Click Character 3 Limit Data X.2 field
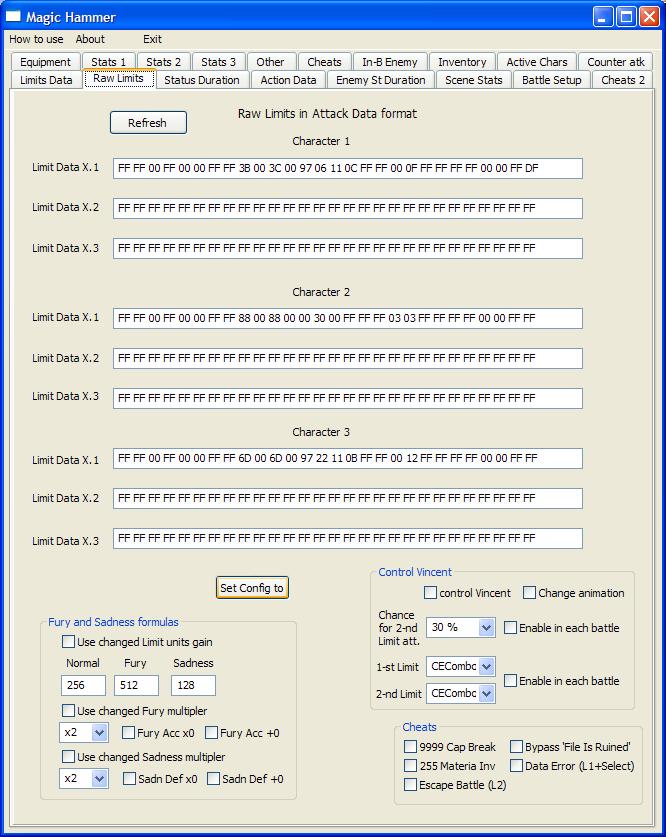 click(x=347, y=498)
